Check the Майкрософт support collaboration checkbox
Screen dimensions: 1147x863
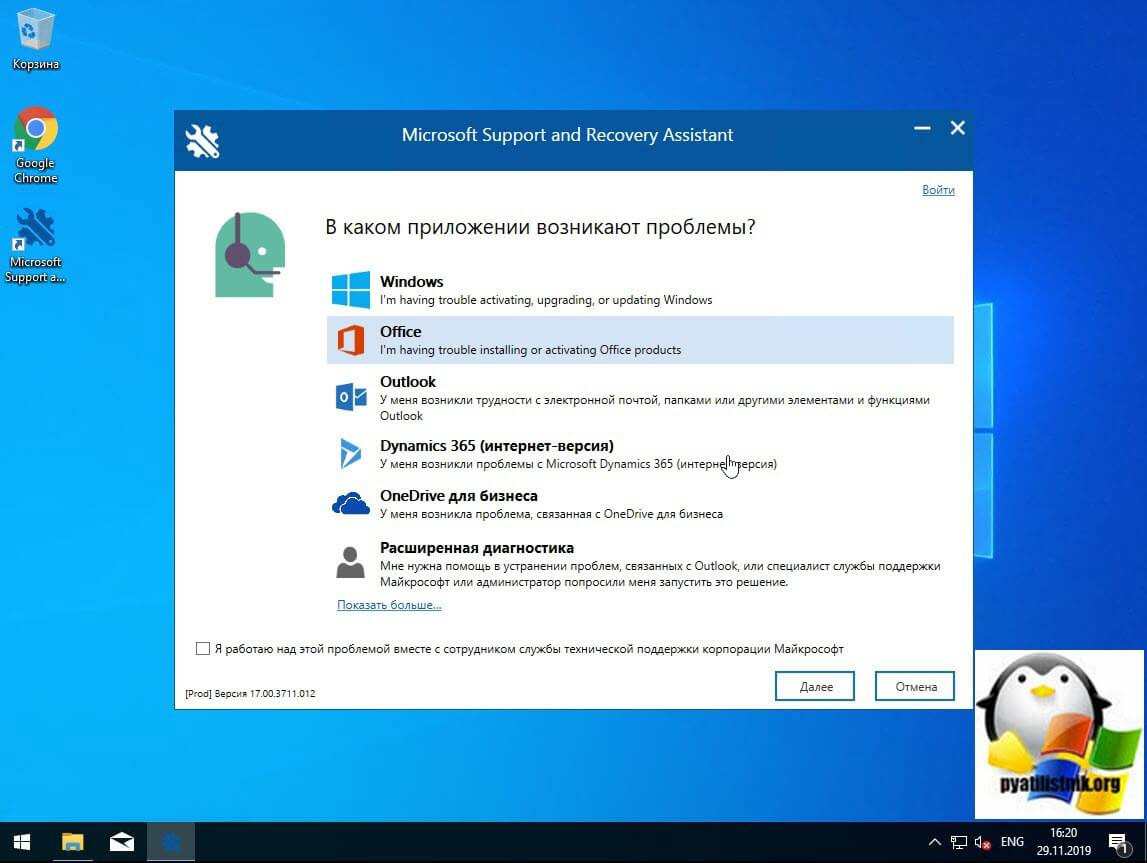pos(201,649)
